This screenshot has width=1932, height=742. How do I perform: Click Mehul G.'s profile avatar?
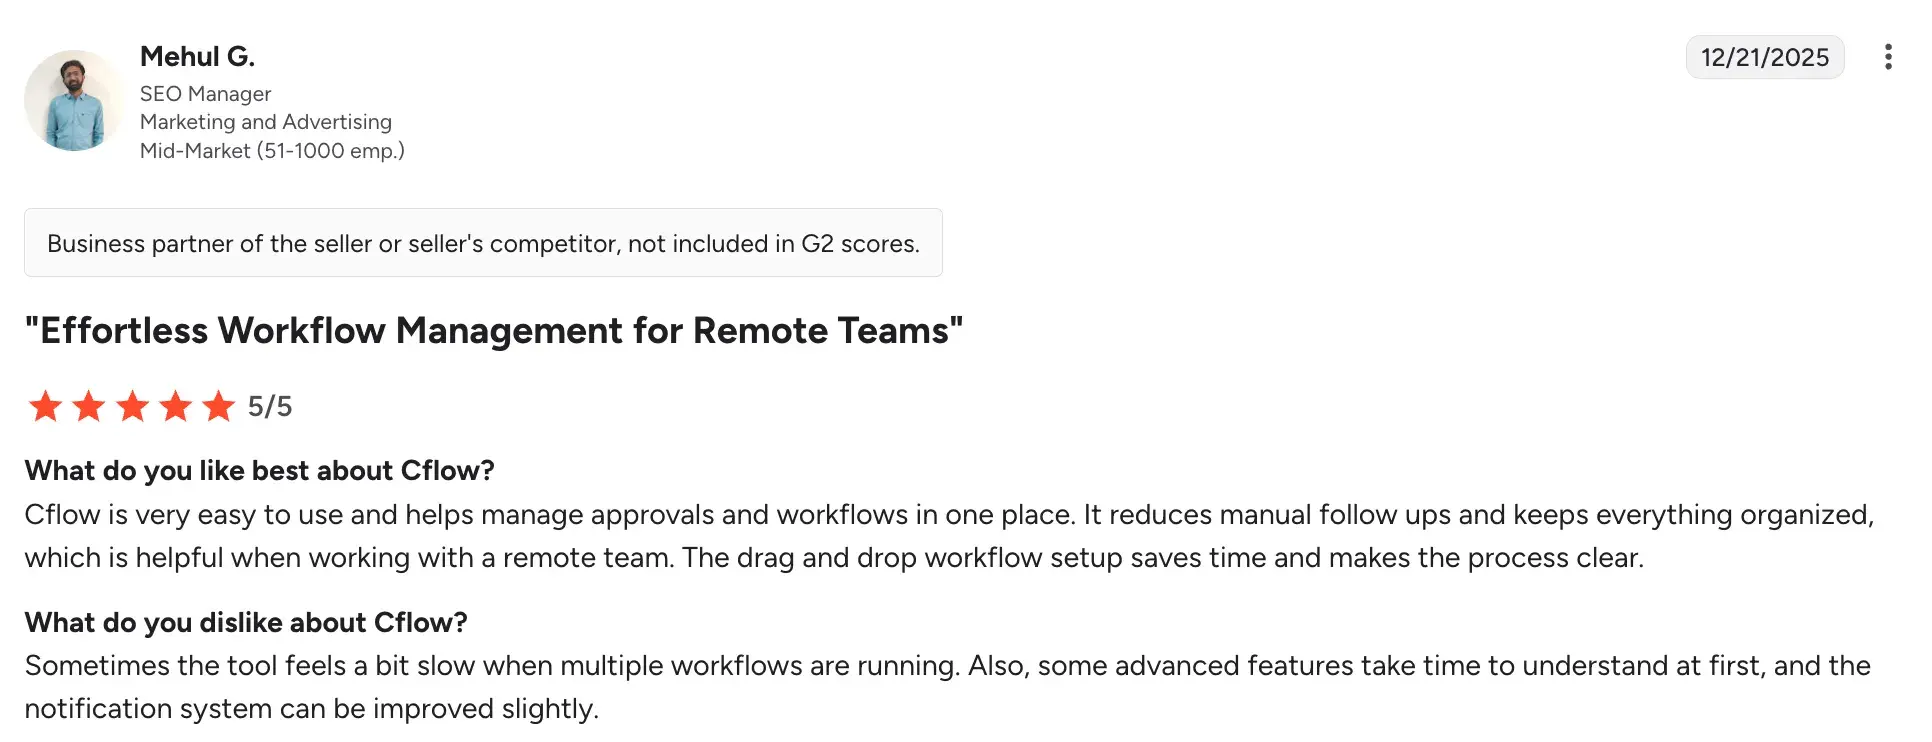pos(73,100)
